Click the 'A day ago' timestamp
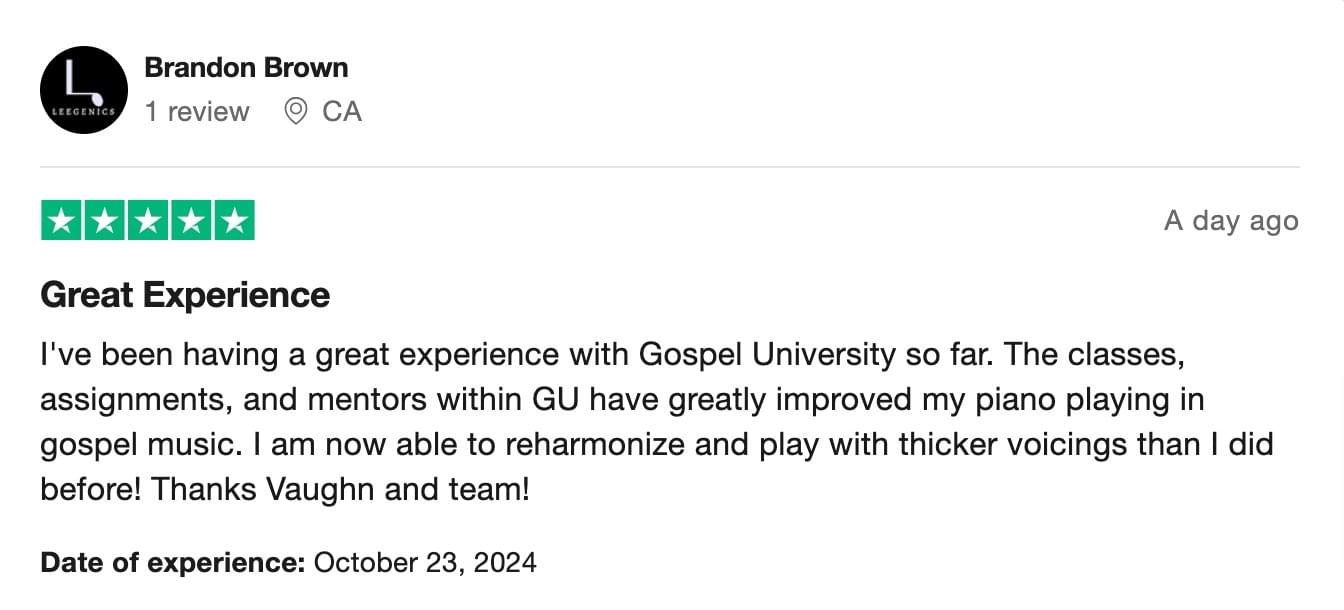The image size is (1344, 610). coord(1231,221)
